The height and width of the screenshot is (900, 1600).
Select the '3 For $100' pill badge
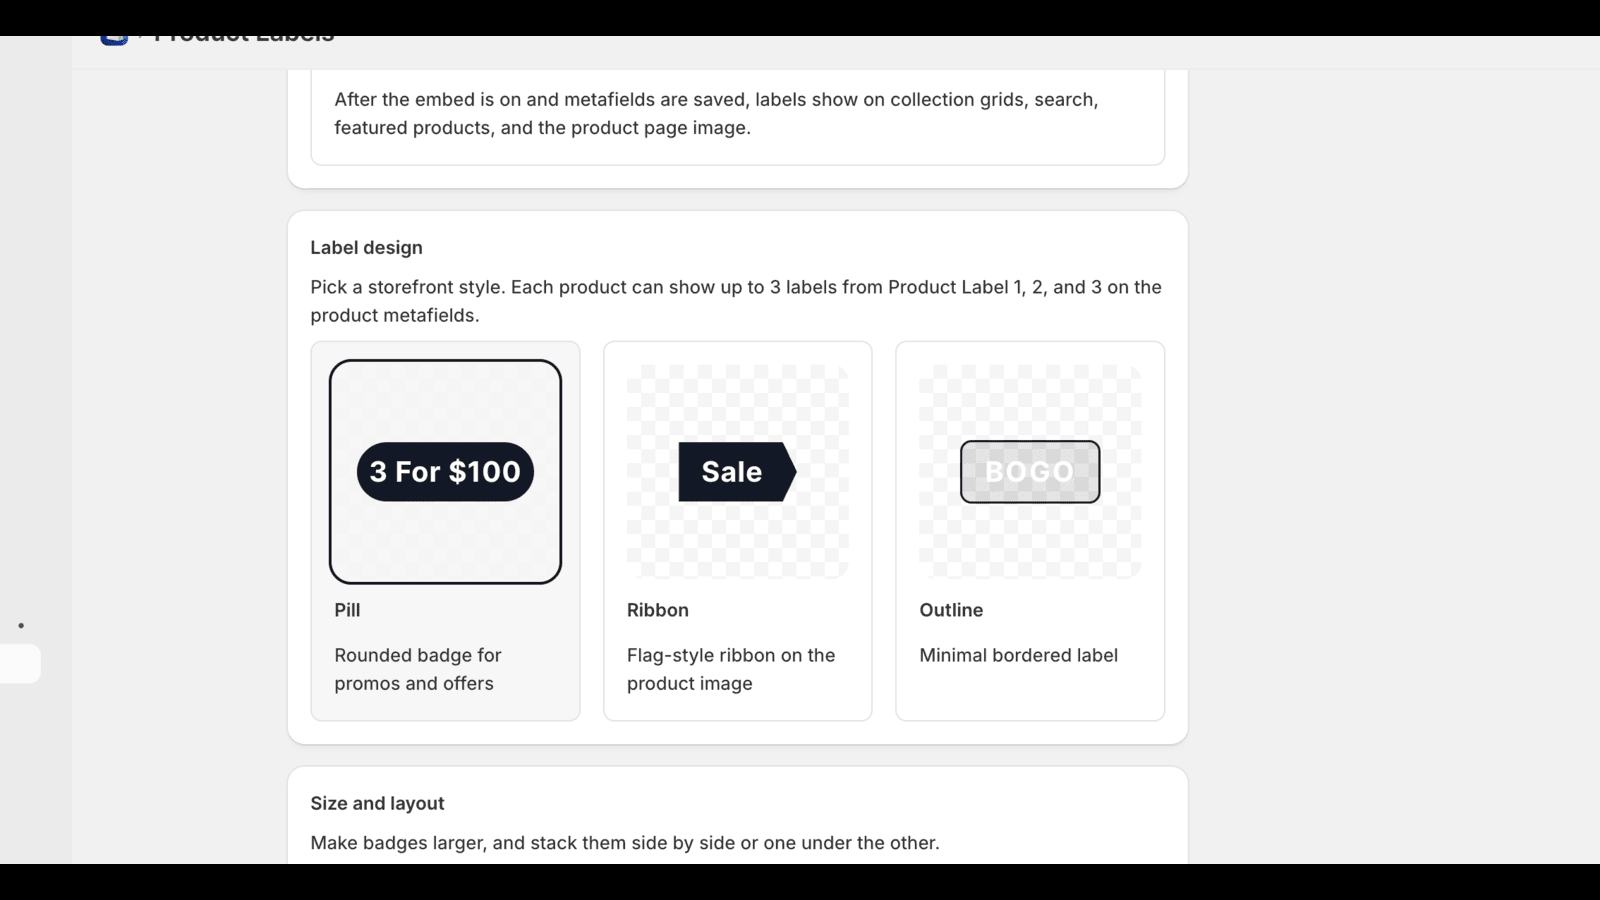pyautogui.click(x=445, y=472)
